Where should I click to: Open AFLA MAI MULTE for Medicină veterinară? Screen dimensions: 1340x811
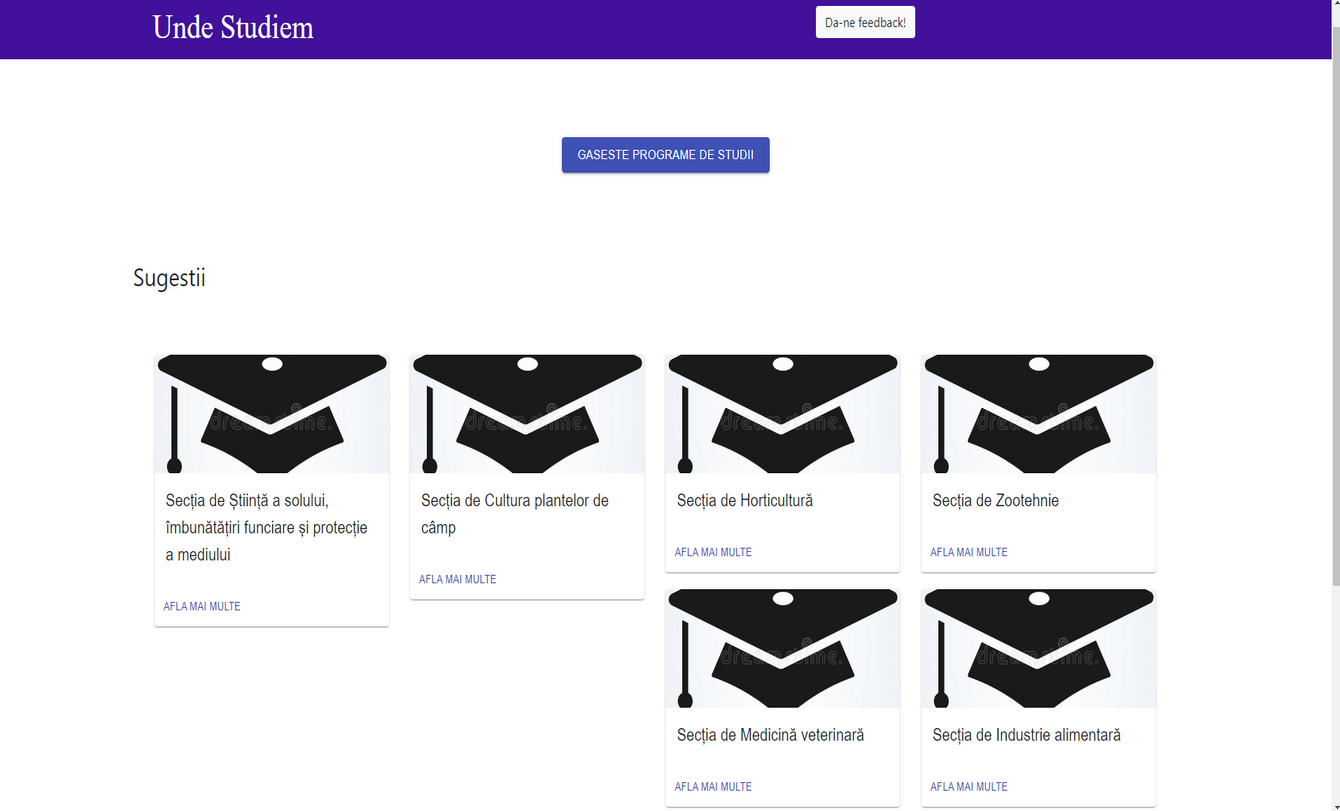(713, 787)
